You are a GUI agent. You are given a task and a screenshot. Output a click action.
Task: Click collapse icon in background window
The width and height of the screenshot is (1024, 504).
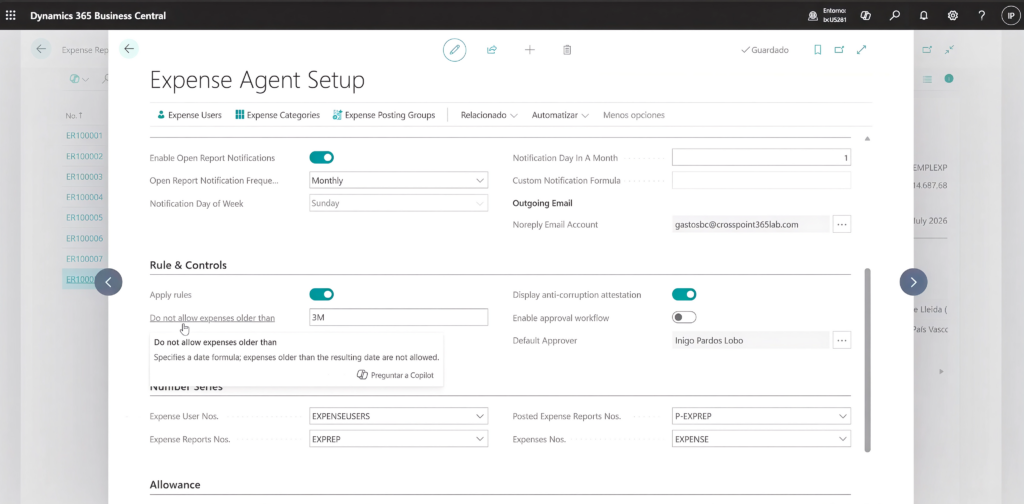(x=949, y=50)
